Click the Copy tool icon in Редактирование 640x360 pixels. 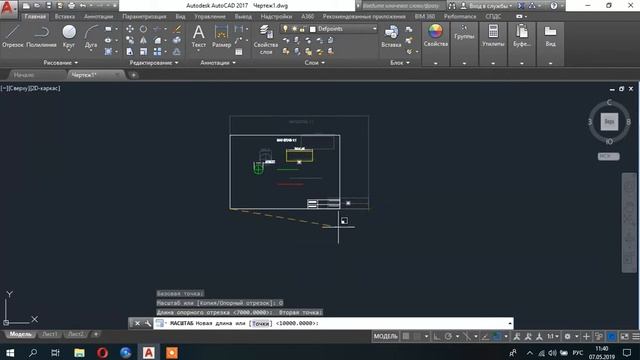point(130,40)
